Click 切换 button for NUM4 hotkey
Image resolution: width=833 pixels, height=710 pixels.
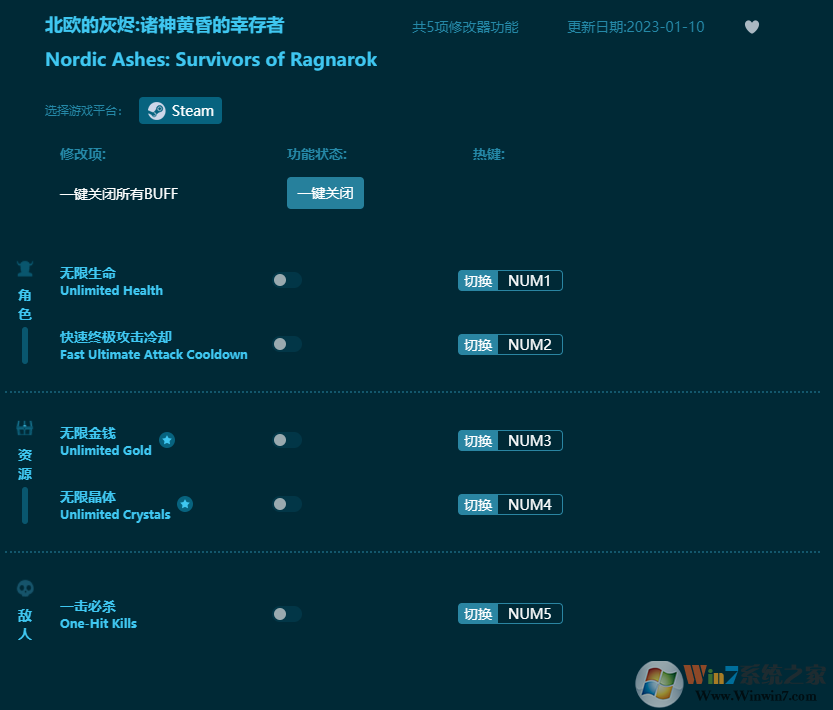(478, 504)
